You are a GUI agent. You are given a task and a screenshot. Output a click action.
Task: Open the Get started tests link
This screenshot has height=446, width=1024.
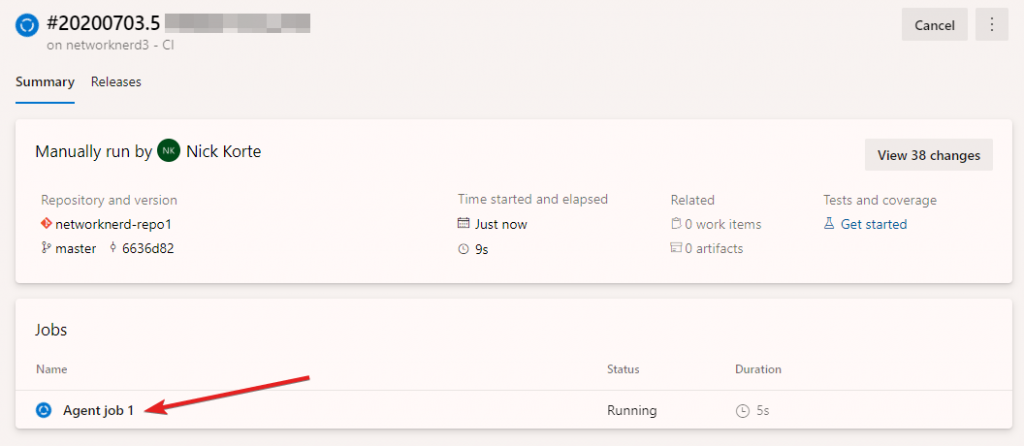873,224
